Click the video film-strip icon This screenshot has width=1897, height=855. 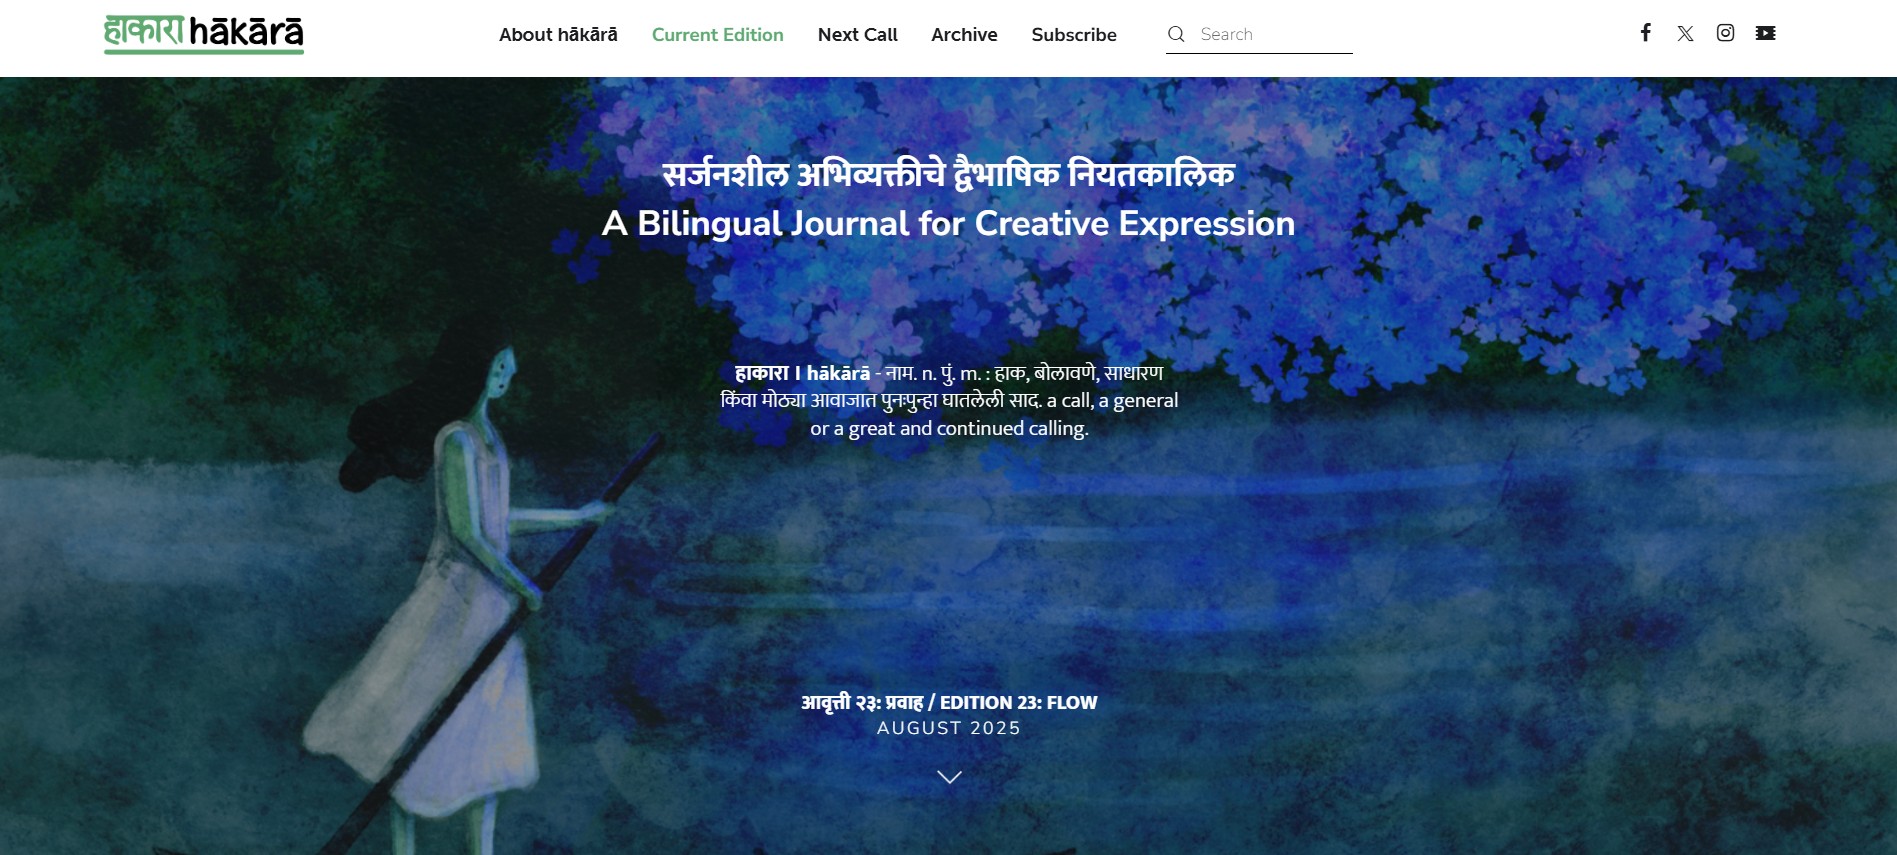(1765, 33)
